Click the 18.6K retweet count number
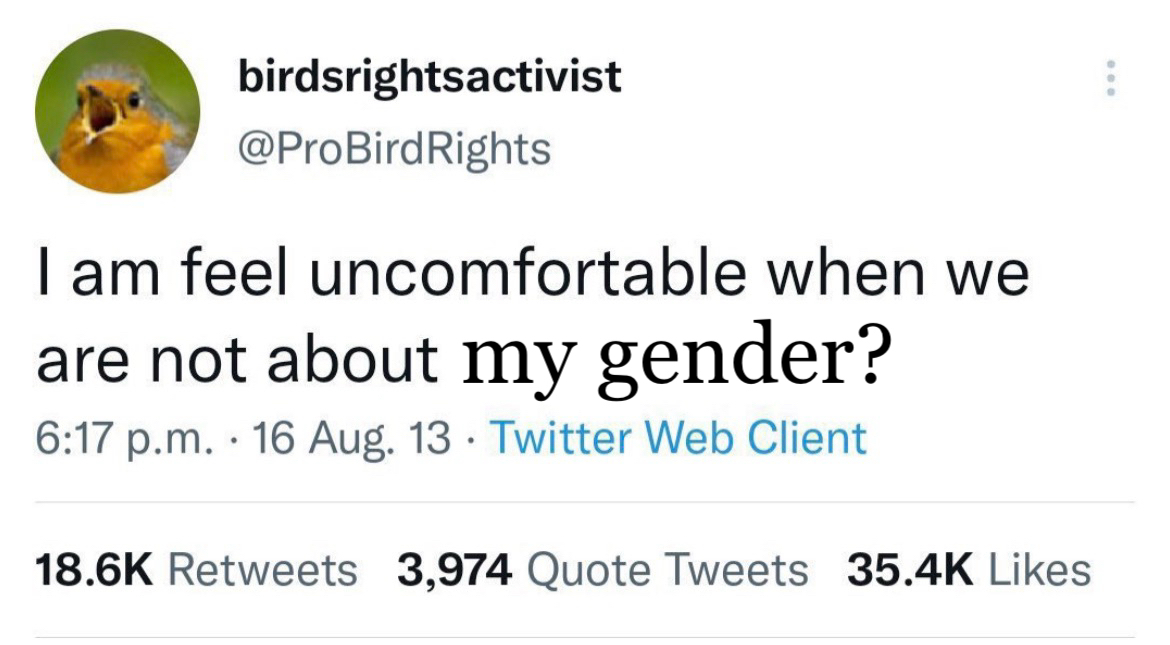1170x645 pixels. click(x=95, y=570)
